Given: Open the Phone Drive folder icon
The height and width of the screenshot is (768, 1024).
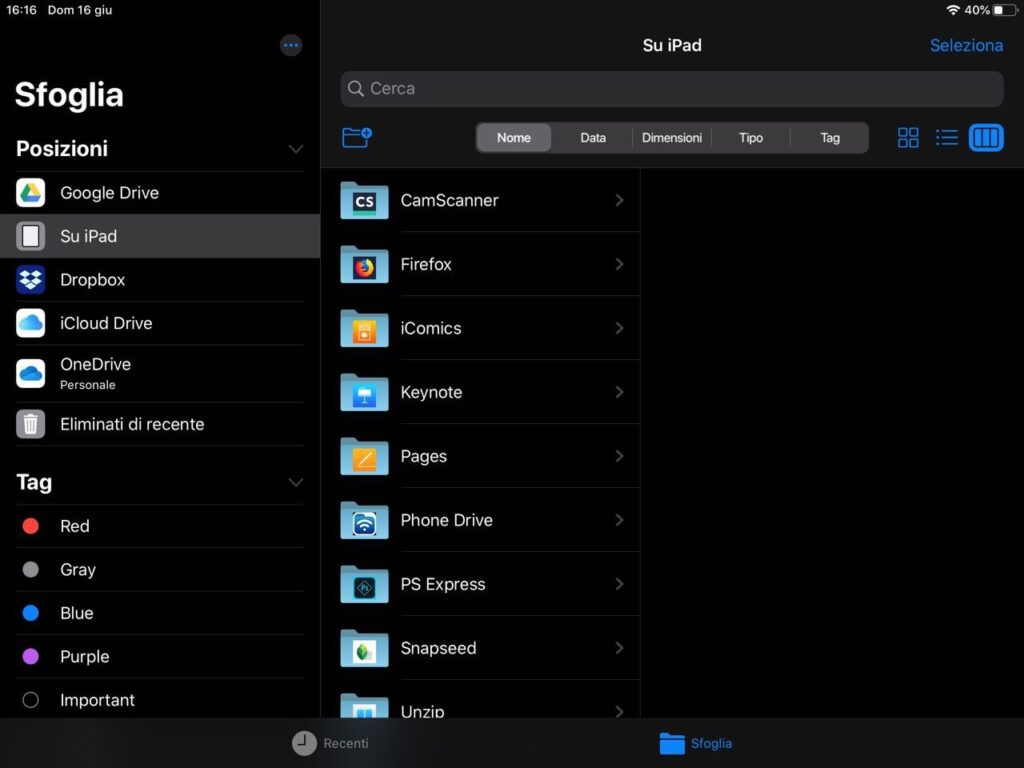Looking at the screenshot, I should click(x=364, y=520).
